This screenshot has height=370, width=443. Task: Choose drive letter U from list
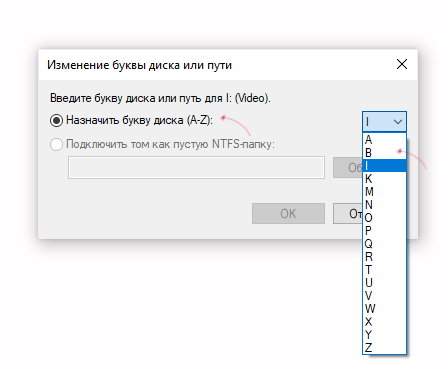coord(384,283)
